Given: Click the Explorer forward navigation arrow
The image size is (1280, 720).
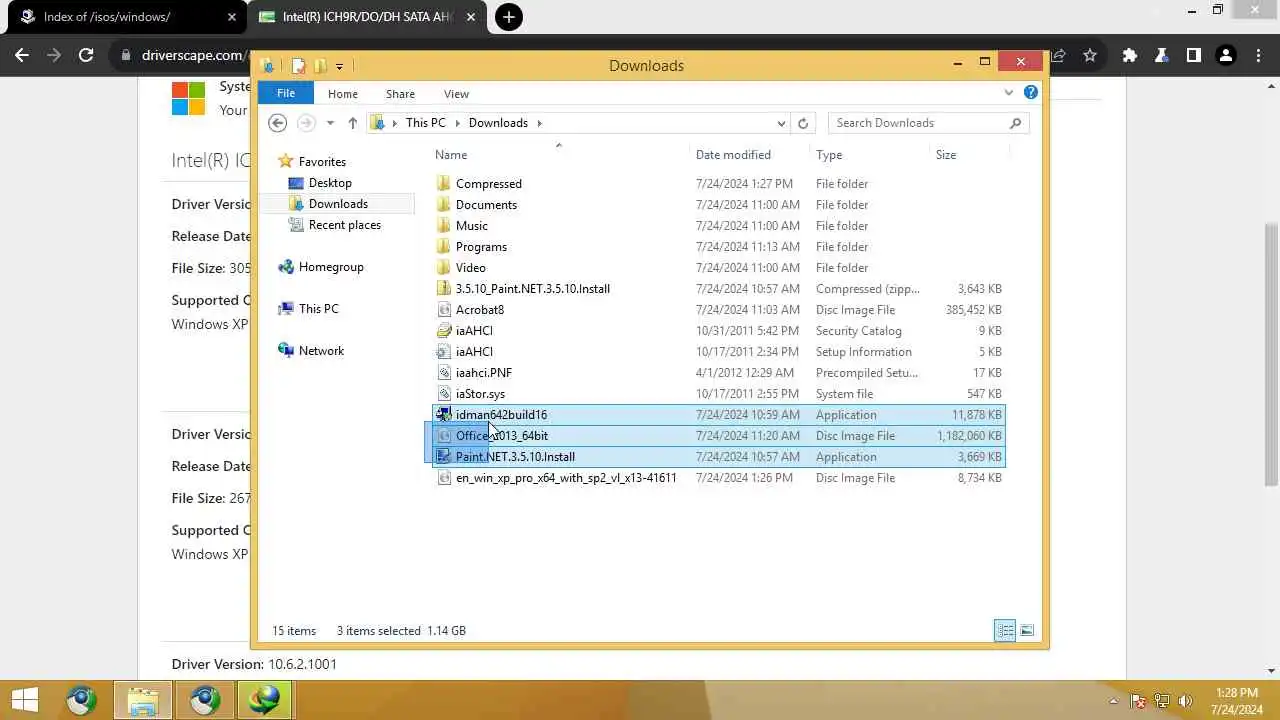Looking at the screenshot, I should [306, 123].
